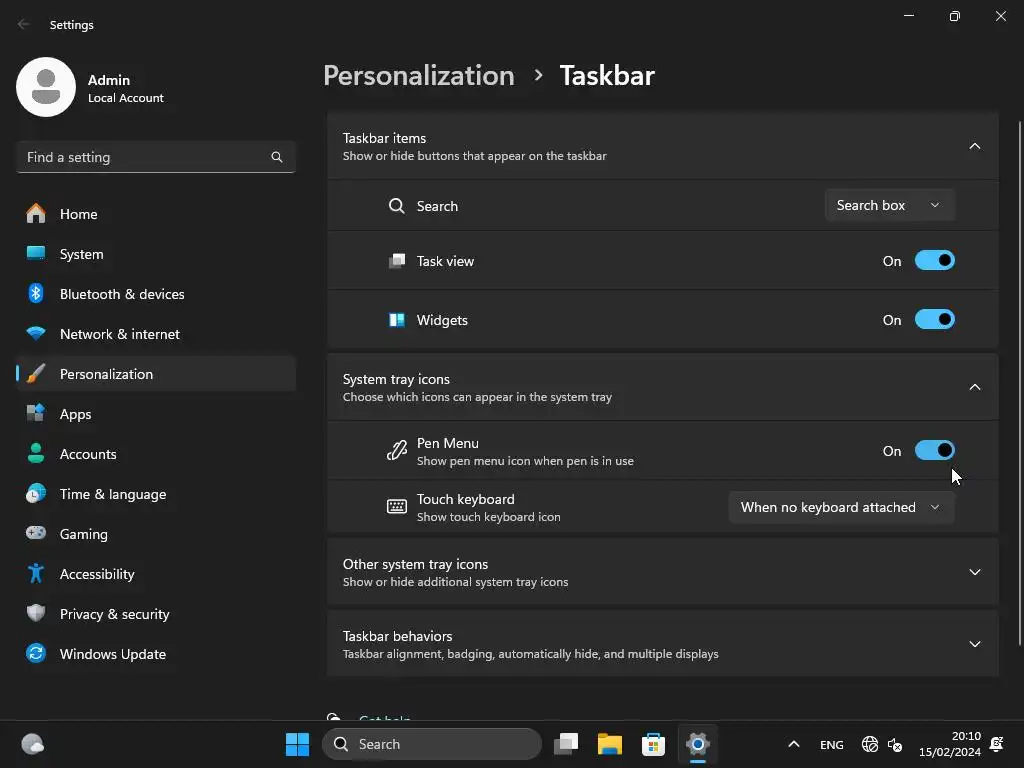Click the Accessibility figure icon

pos(36,573)
